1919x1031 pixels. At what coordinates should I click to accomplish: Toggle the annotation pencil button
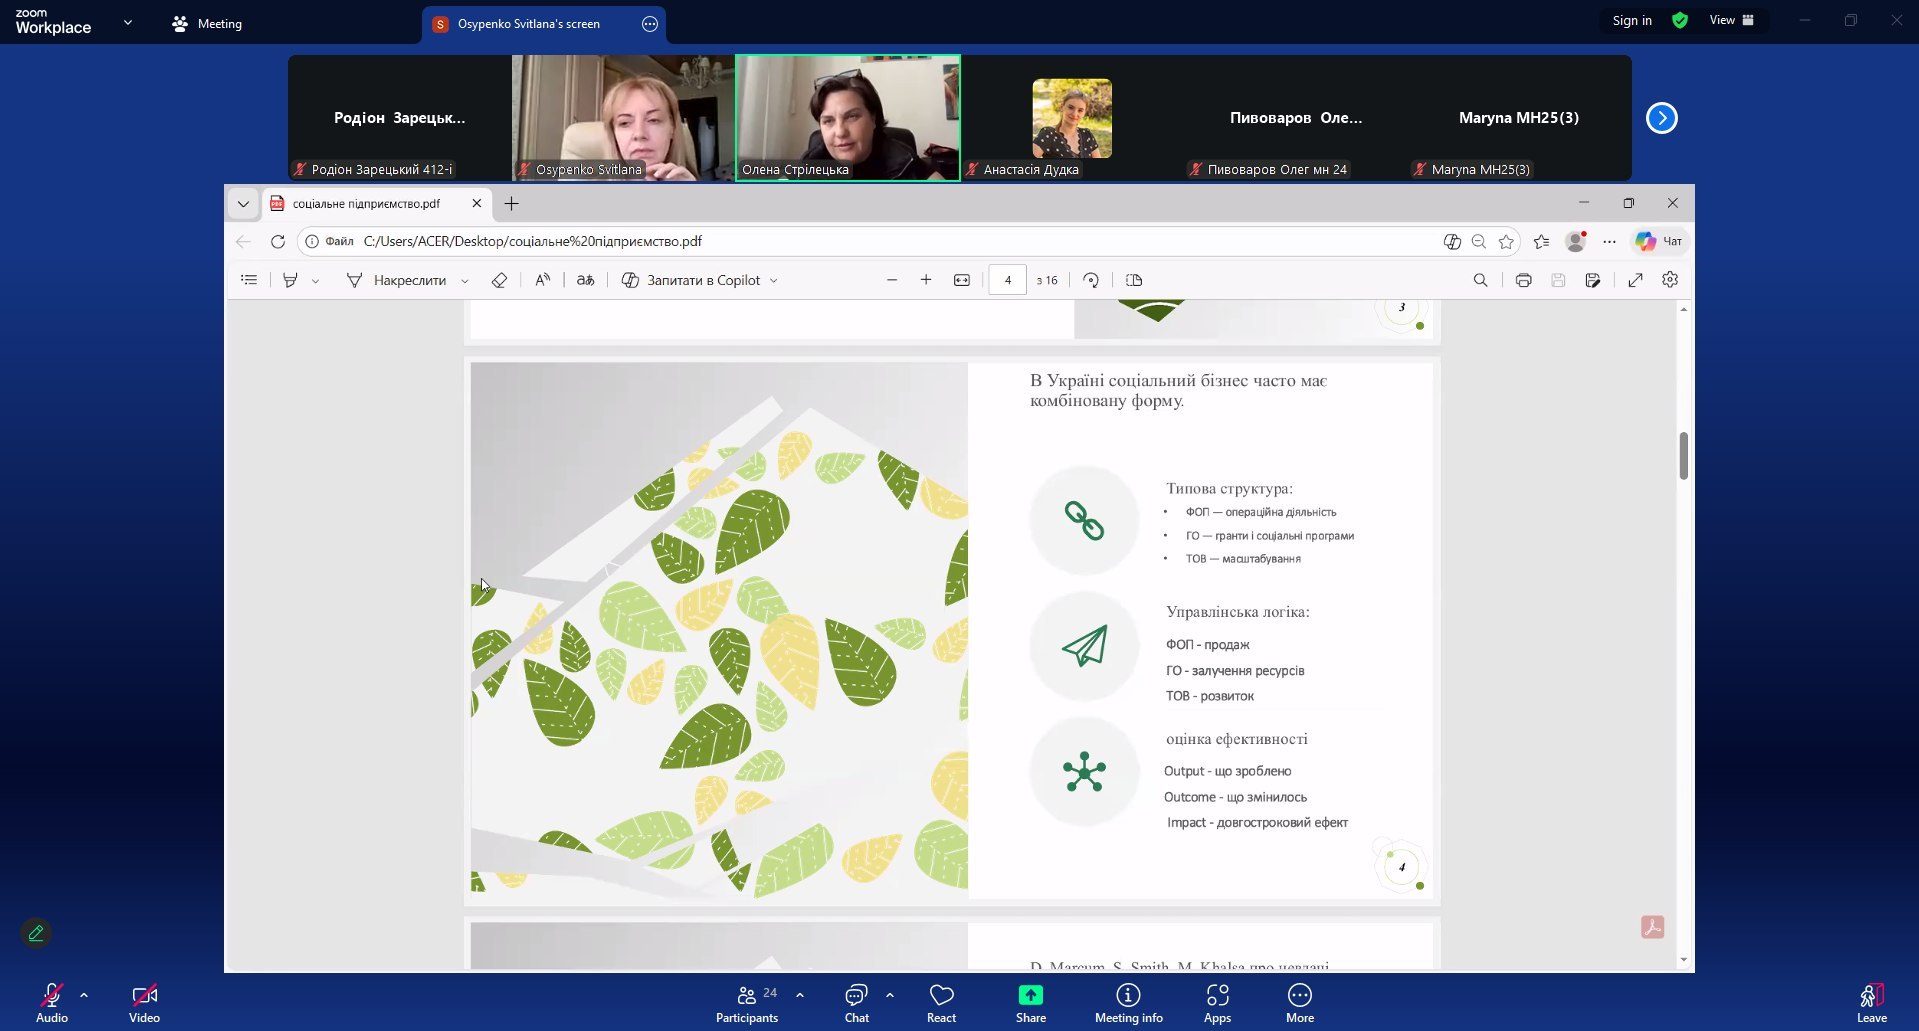coord(36,933)
